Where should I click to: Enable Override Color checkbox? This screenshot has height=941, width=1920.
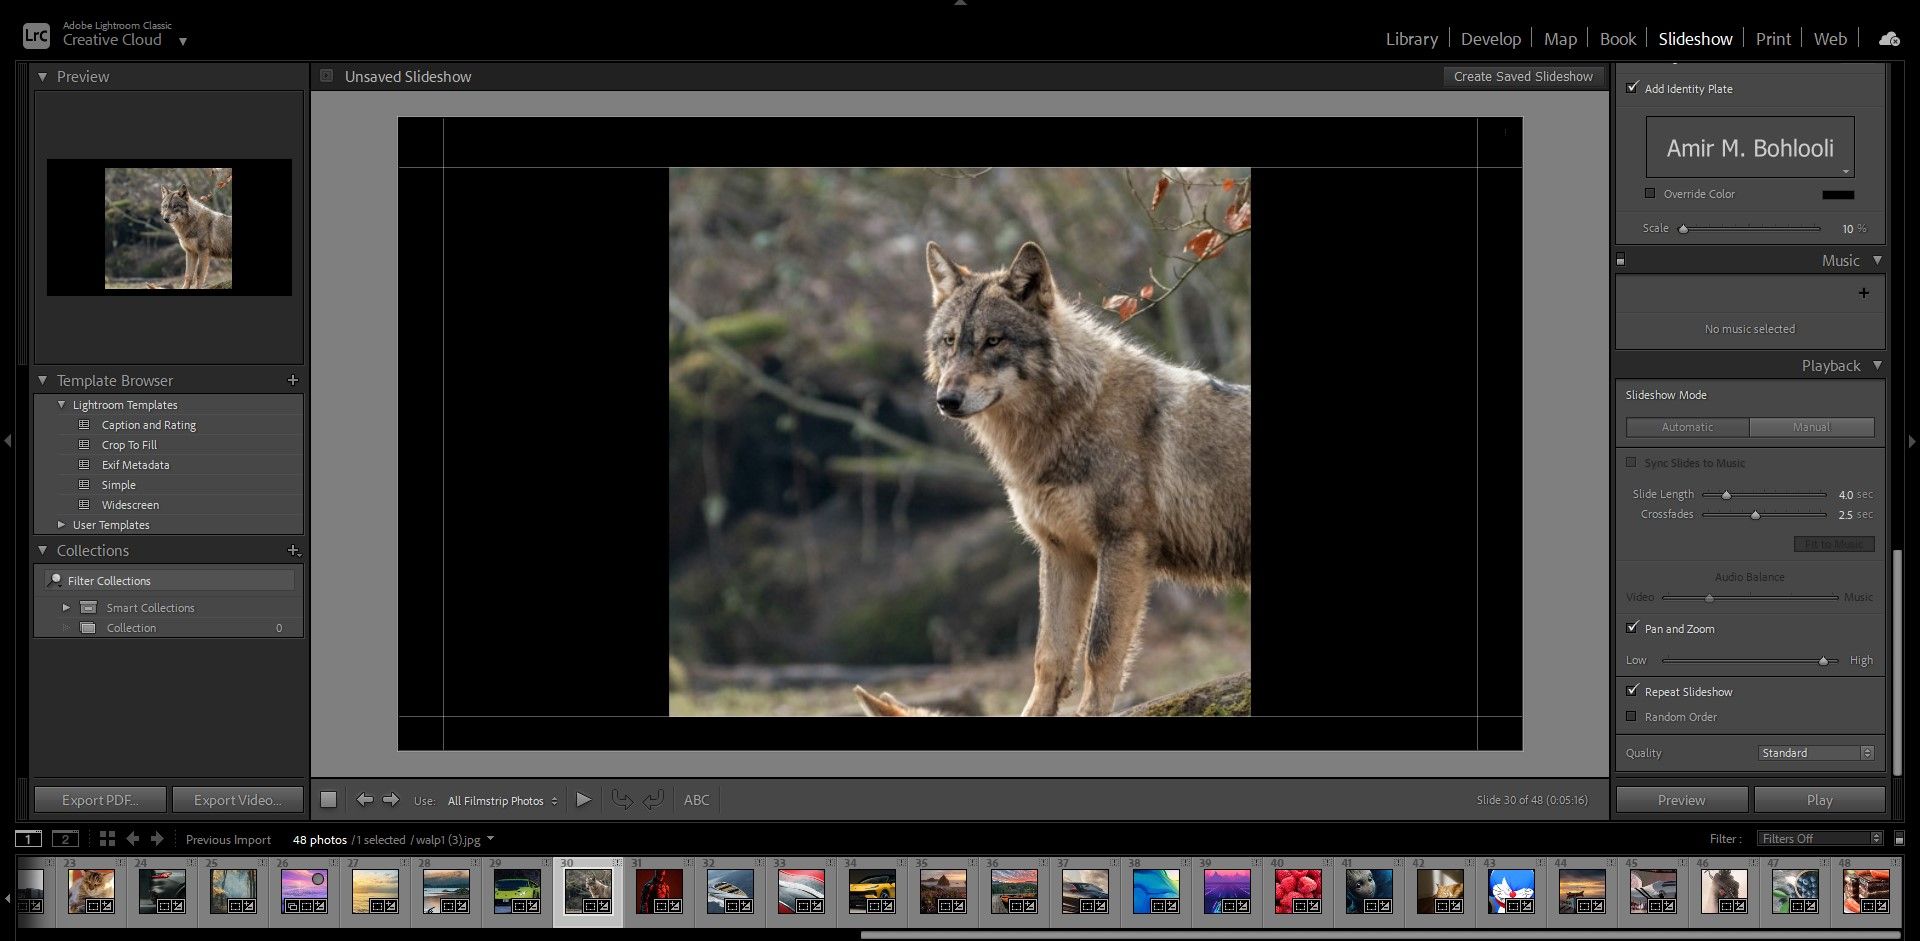coord(1650,194)
